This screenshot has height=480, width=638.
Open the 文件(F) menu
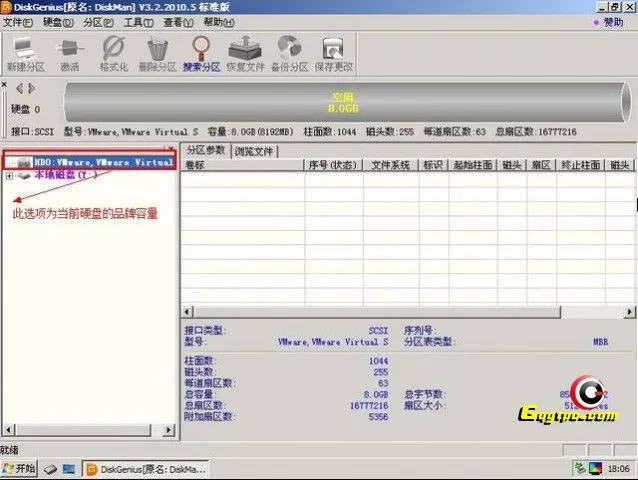point(17,22)
